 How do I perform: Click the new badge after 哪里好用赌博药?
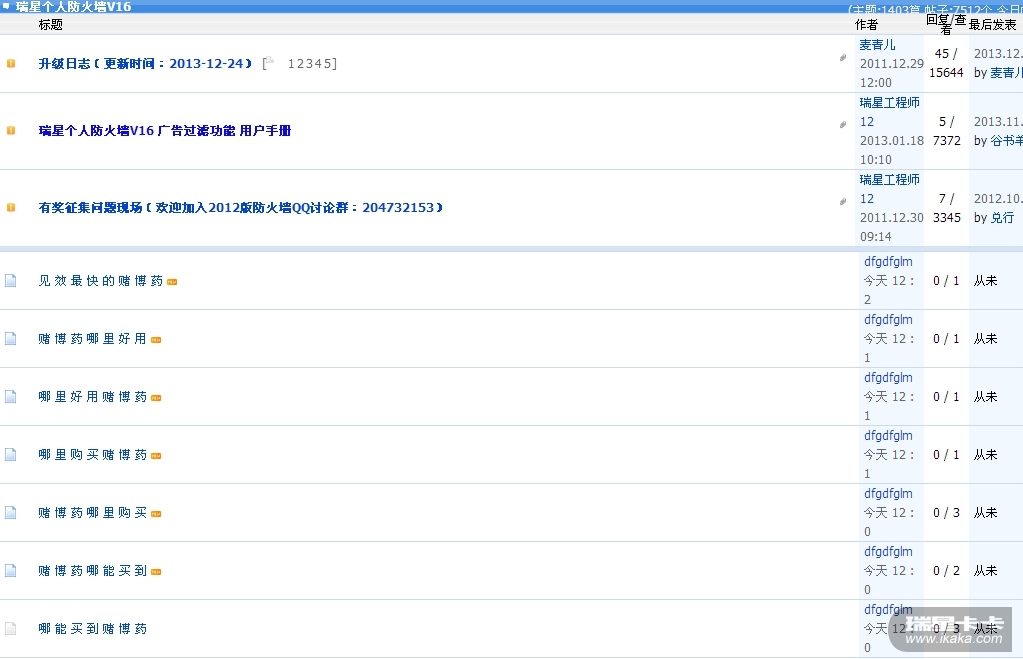[x=156, y=398]
